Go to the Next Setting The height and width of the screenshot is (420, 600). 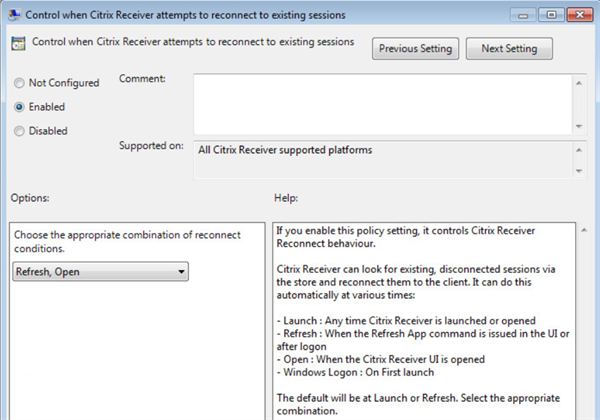509,49
